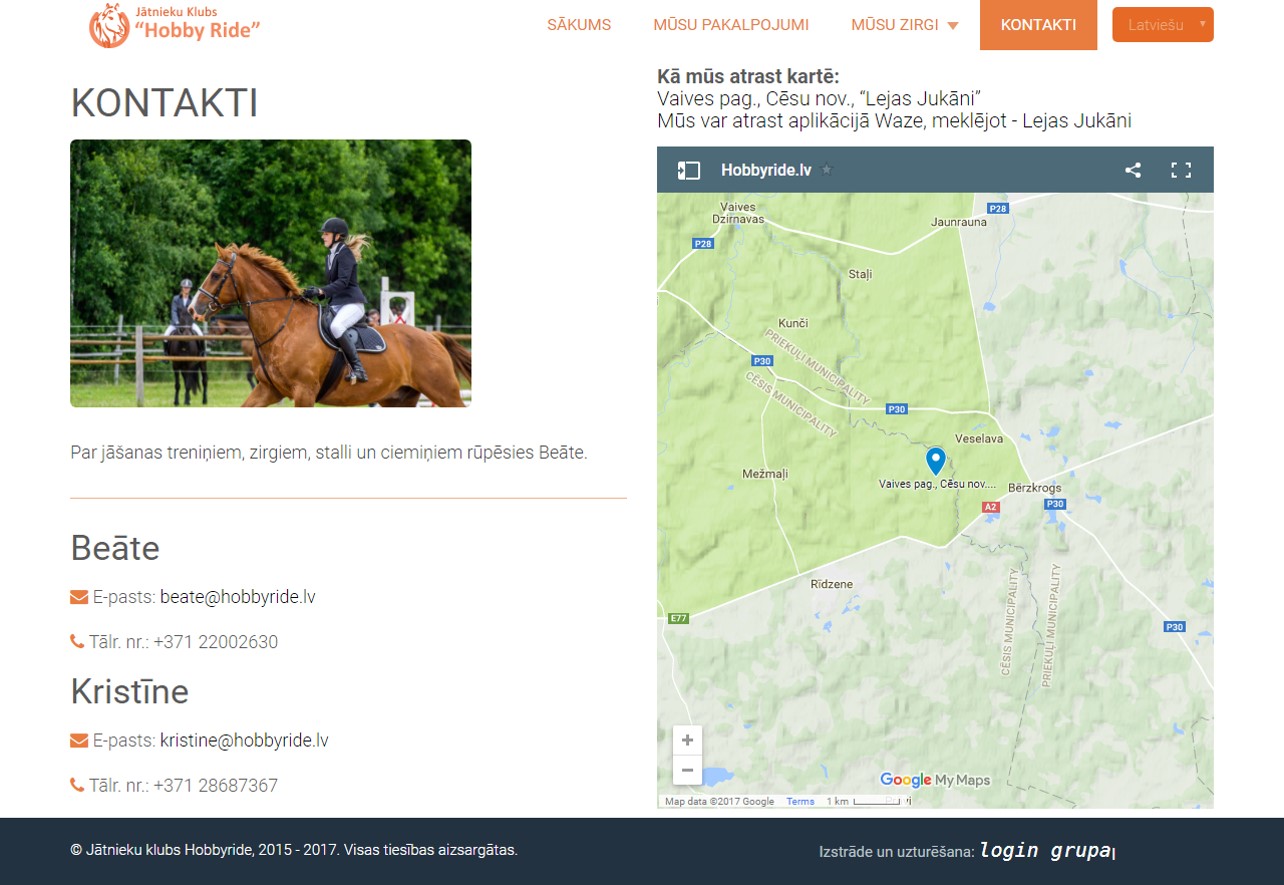Email beate@hobbyride.lv link
Screen dimensions: 1284x885
point(237,597)
